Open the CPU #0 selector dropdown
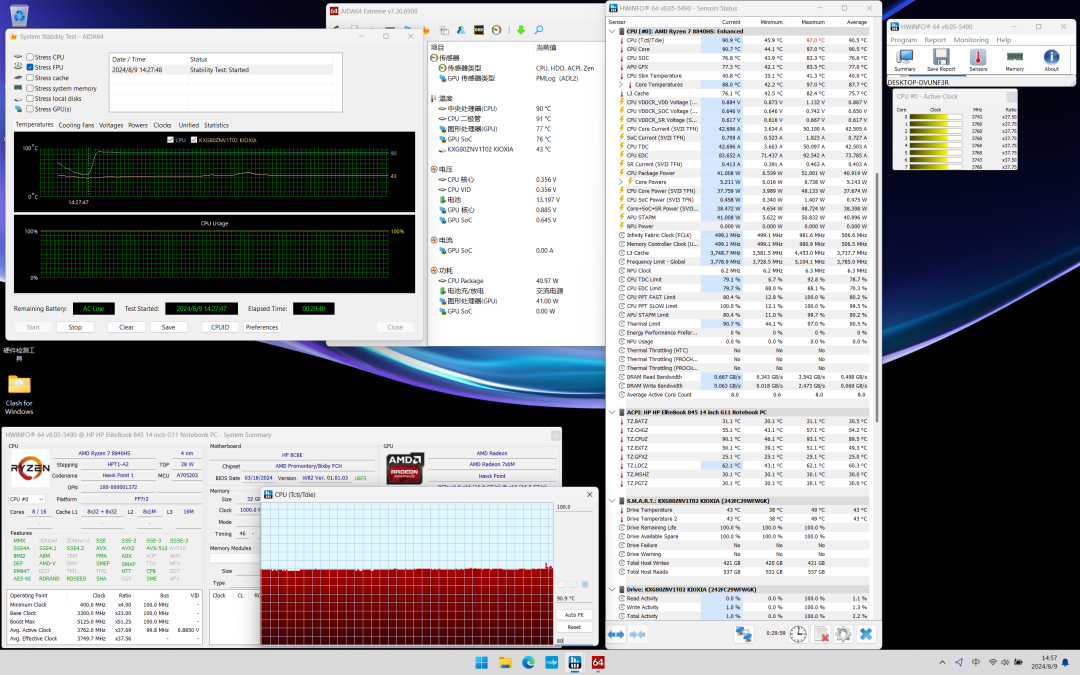 point(26,498)
